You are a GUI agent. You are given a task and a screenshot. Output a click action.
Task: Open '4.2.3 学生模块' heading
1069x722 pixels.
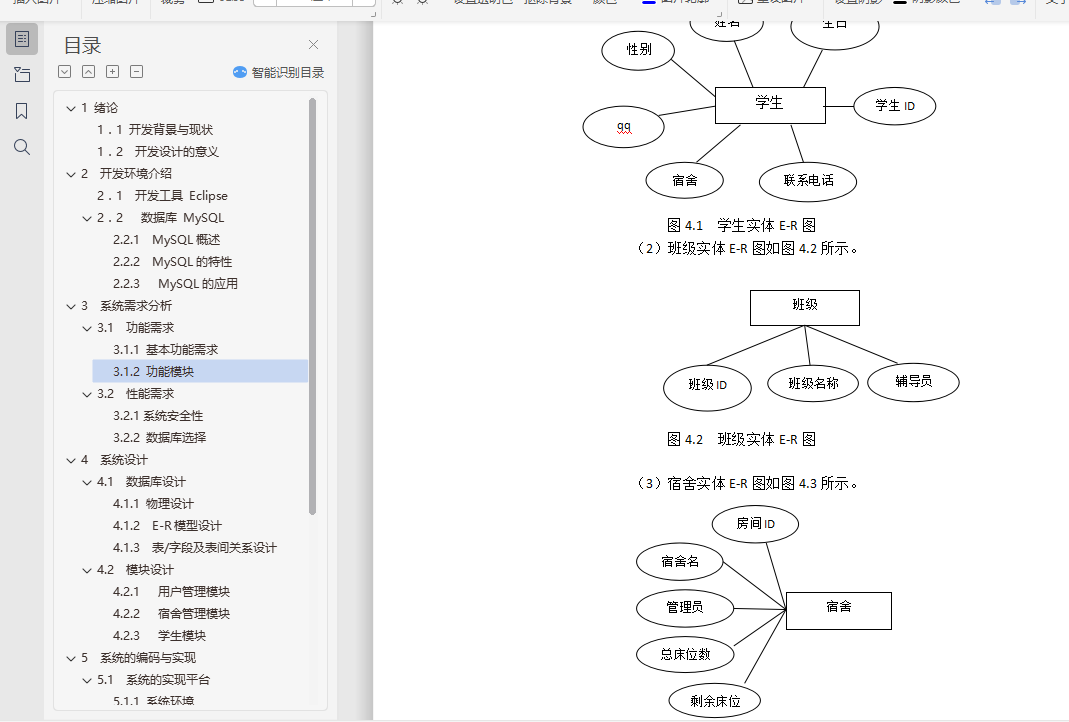160,635
